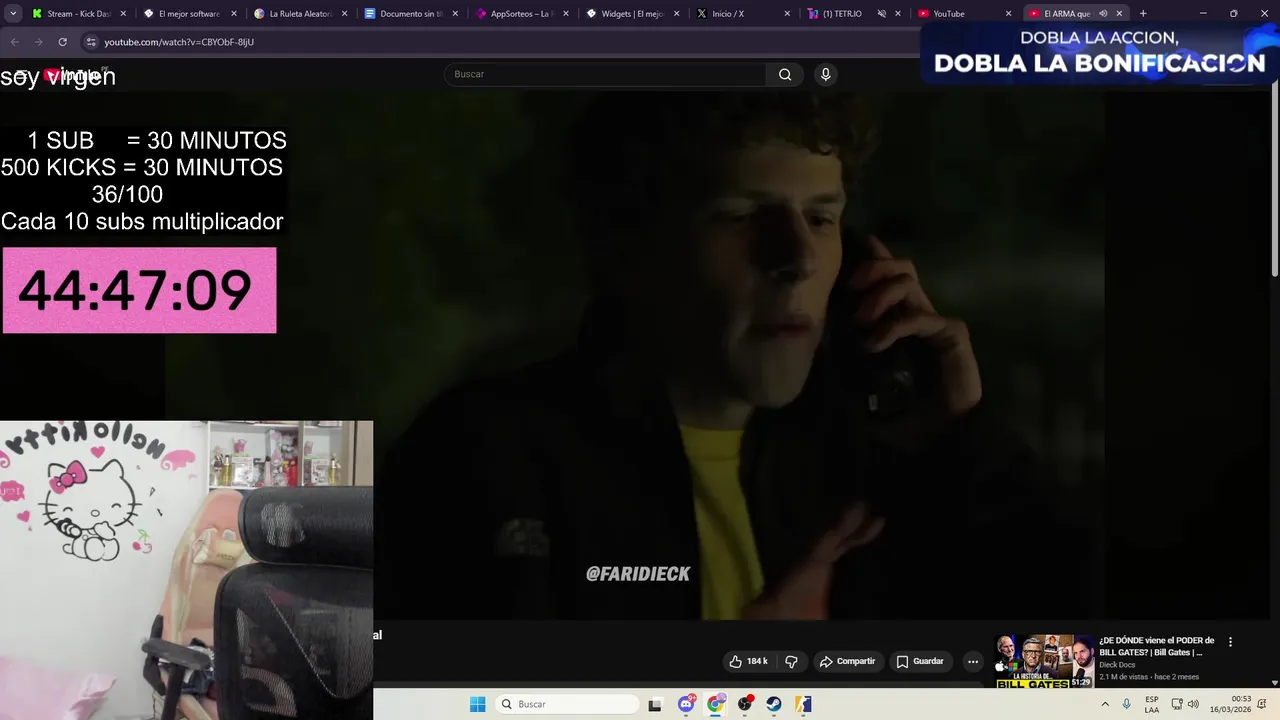
Task: Open the network status tray icon
Action: click(x=1177, y=704)
